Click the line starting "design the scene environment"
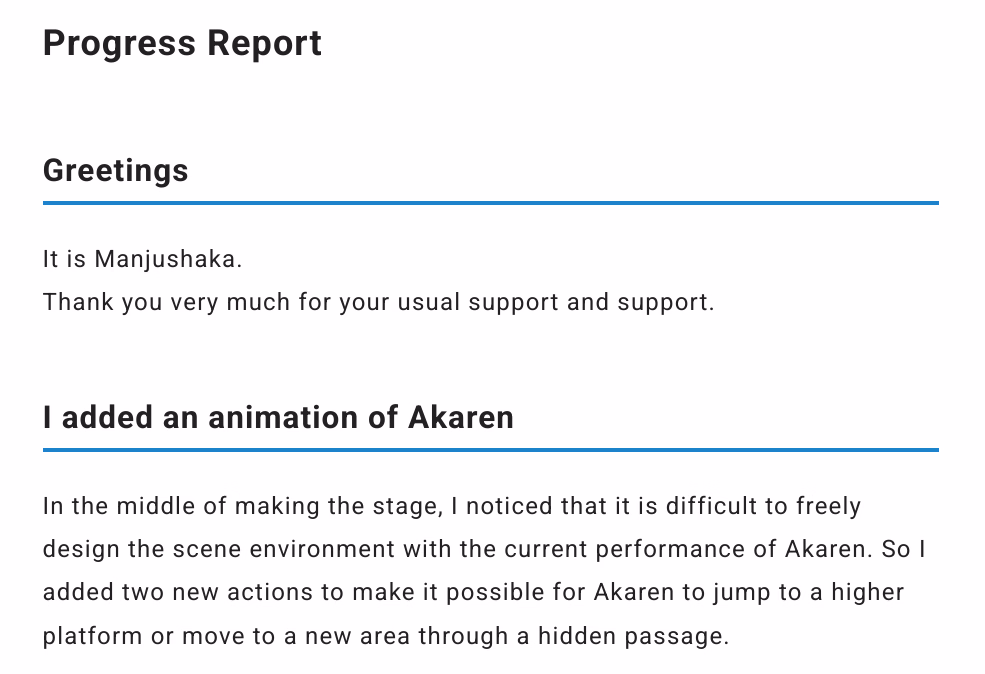 coord(484,550)
